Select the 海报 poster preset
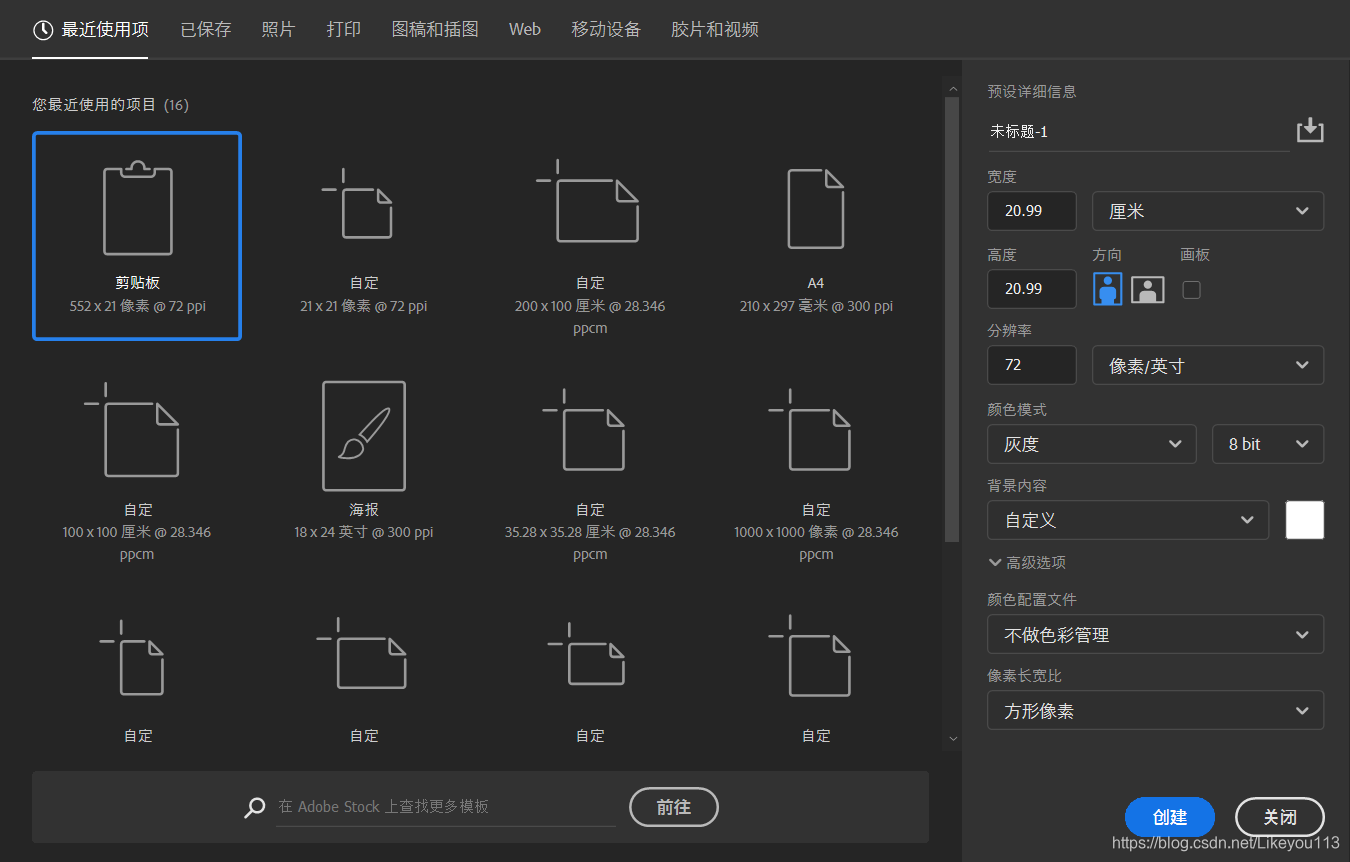This screenshot has height=862, width=1350. 364,462
